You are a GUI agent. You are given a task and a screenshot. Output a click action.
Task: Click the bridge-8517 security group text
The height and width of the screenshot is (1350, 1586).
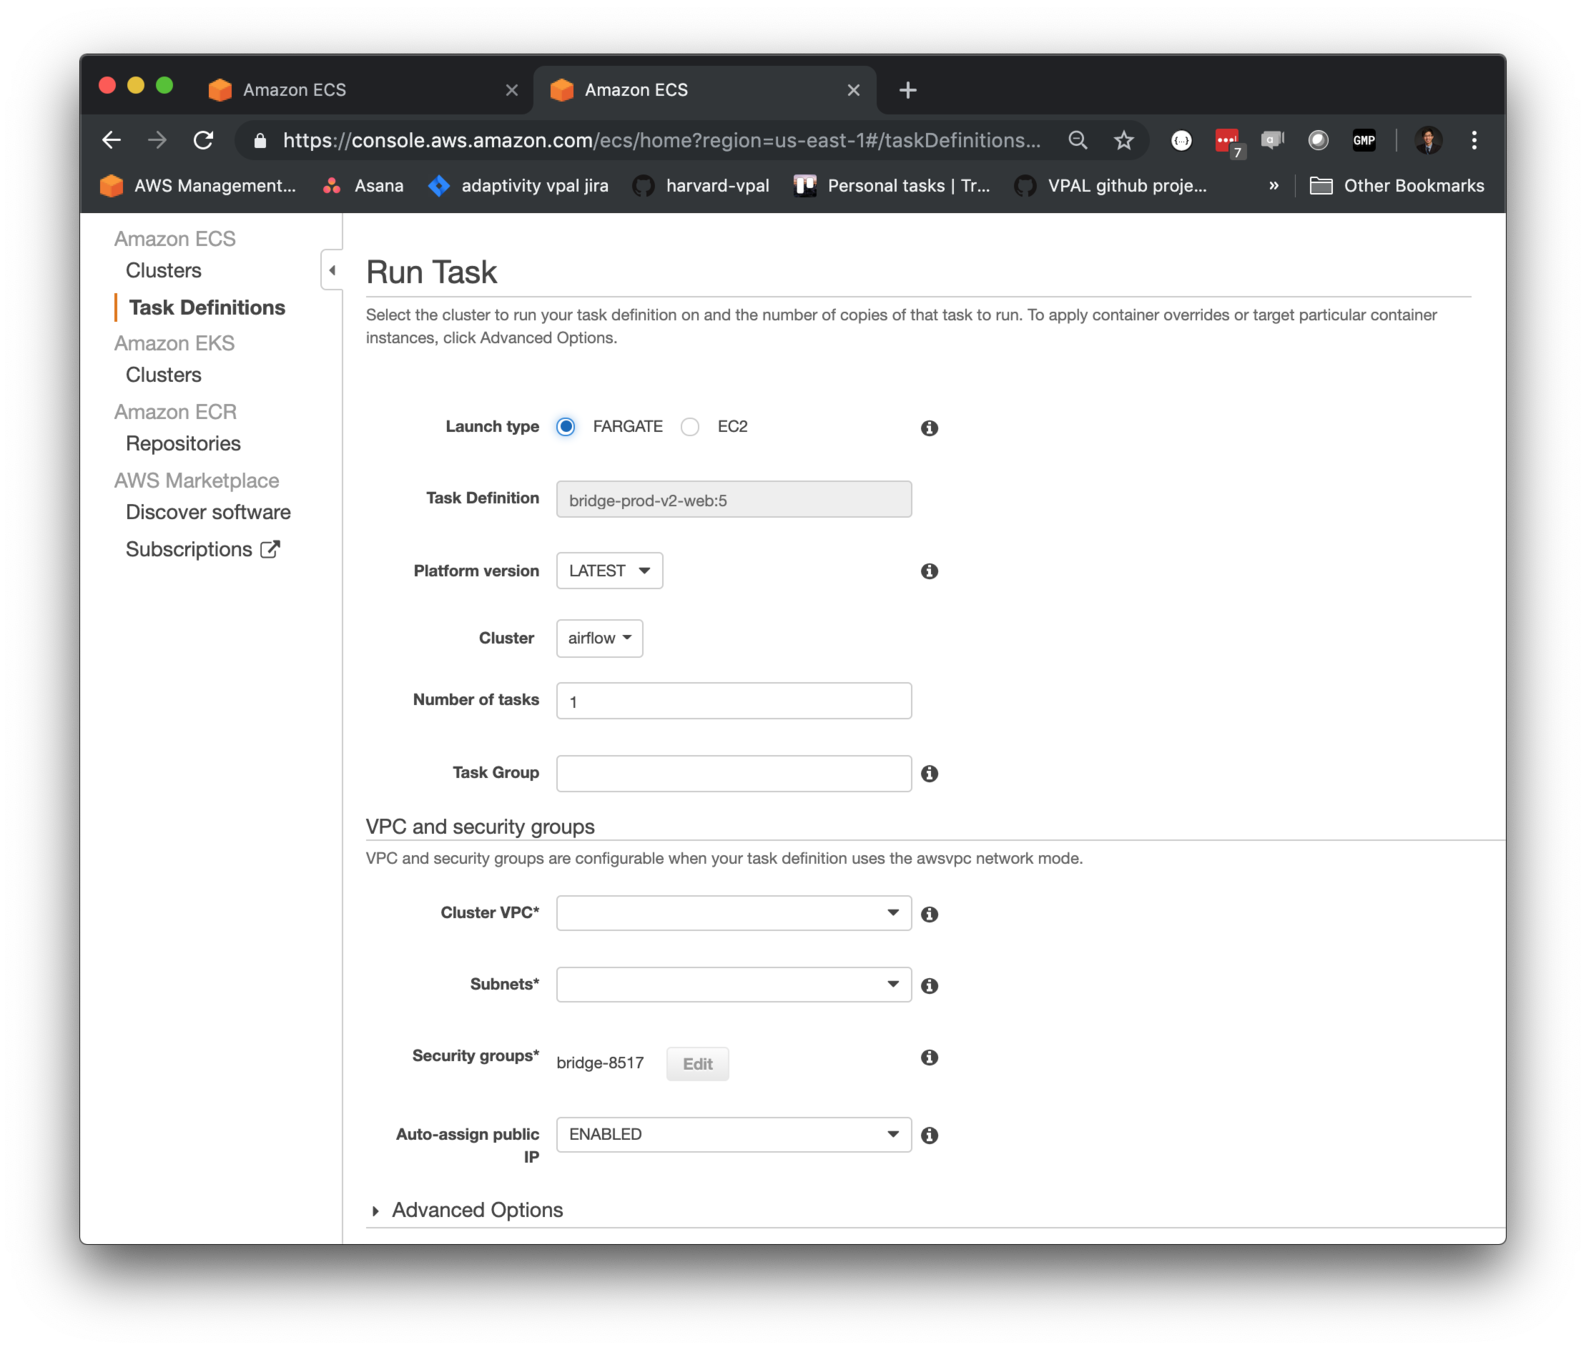tap(600, 1063)
